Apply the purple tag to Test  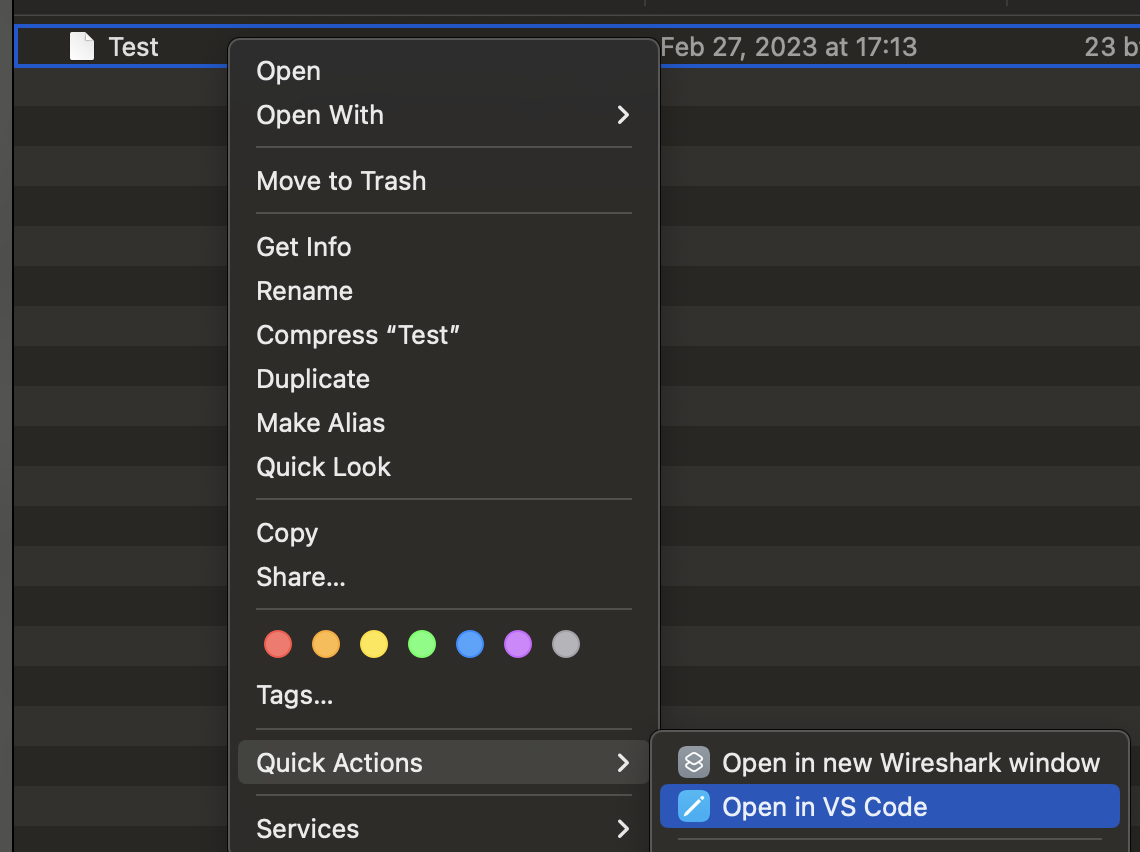[x=518, y=644]
